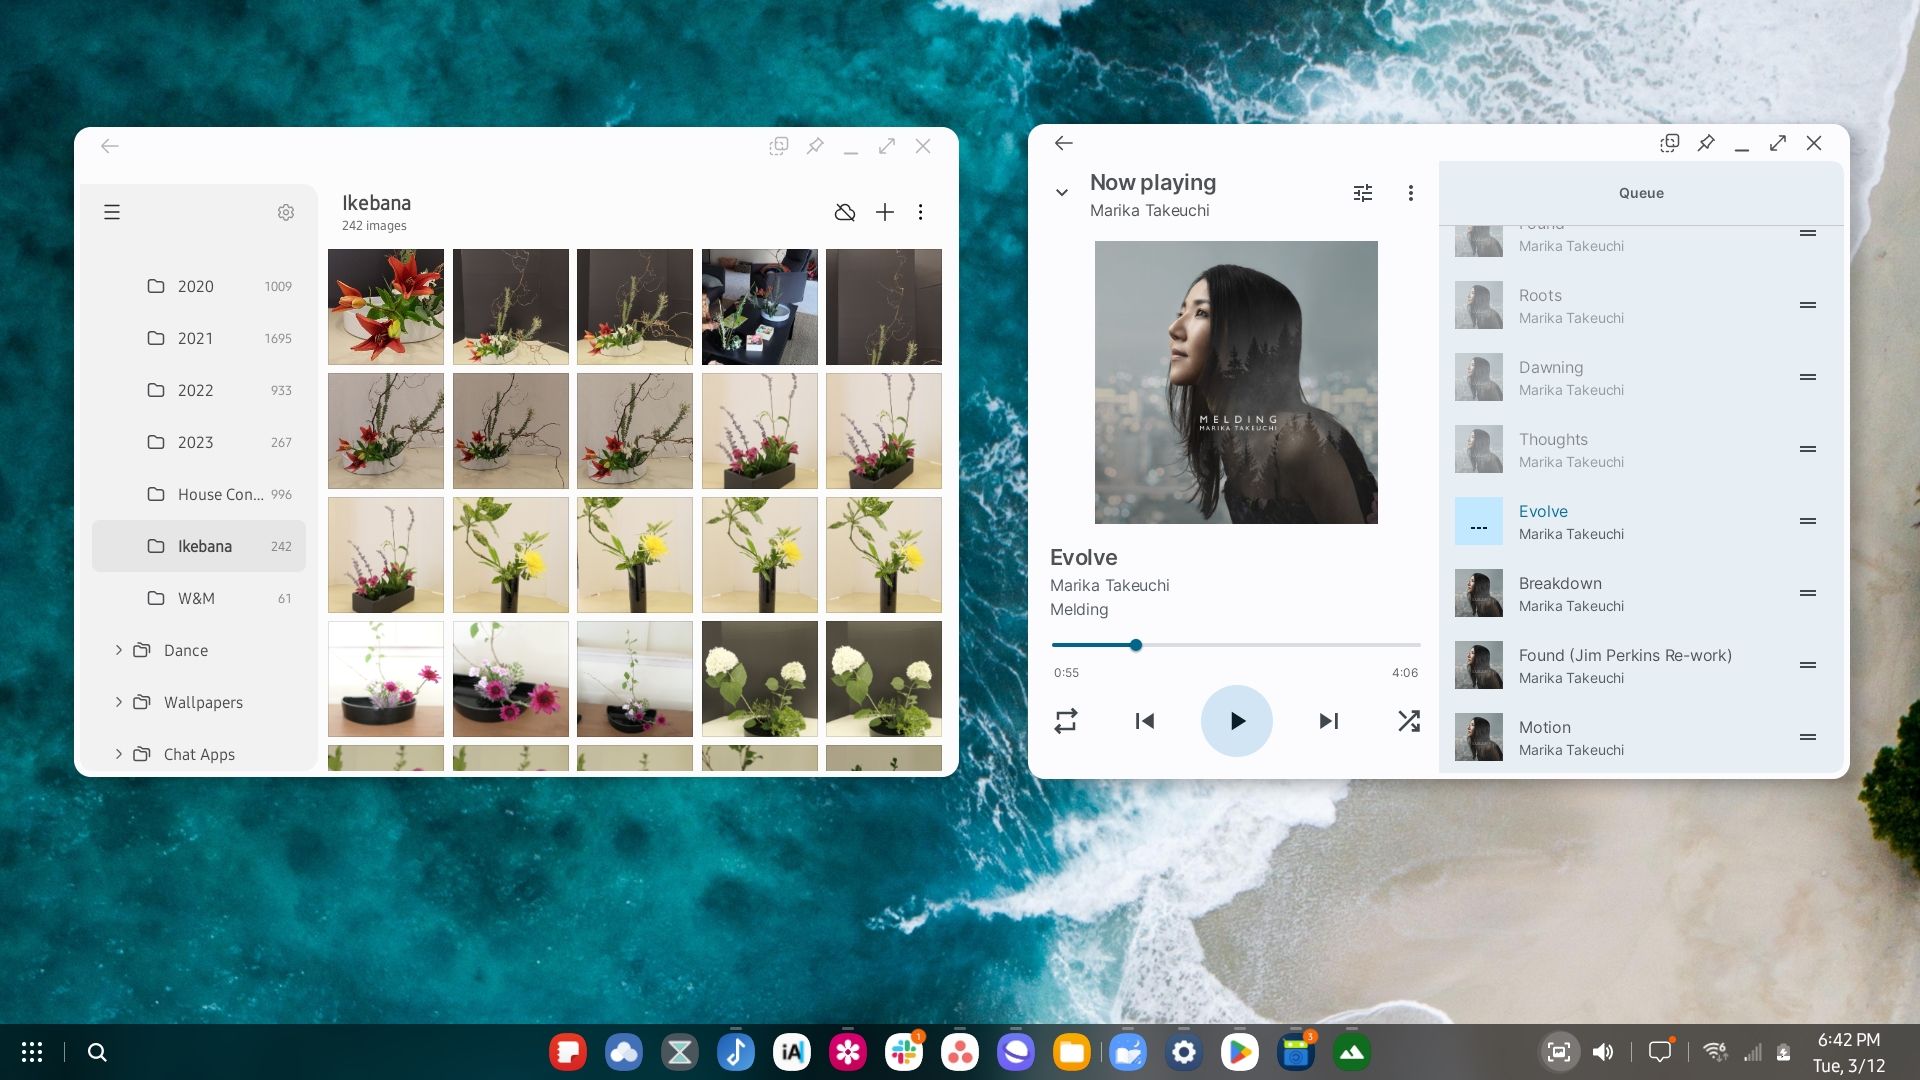Screen dimensions: 1920x1080
Task: Click the play button to resume Evolve
Action: (1236, 721)
